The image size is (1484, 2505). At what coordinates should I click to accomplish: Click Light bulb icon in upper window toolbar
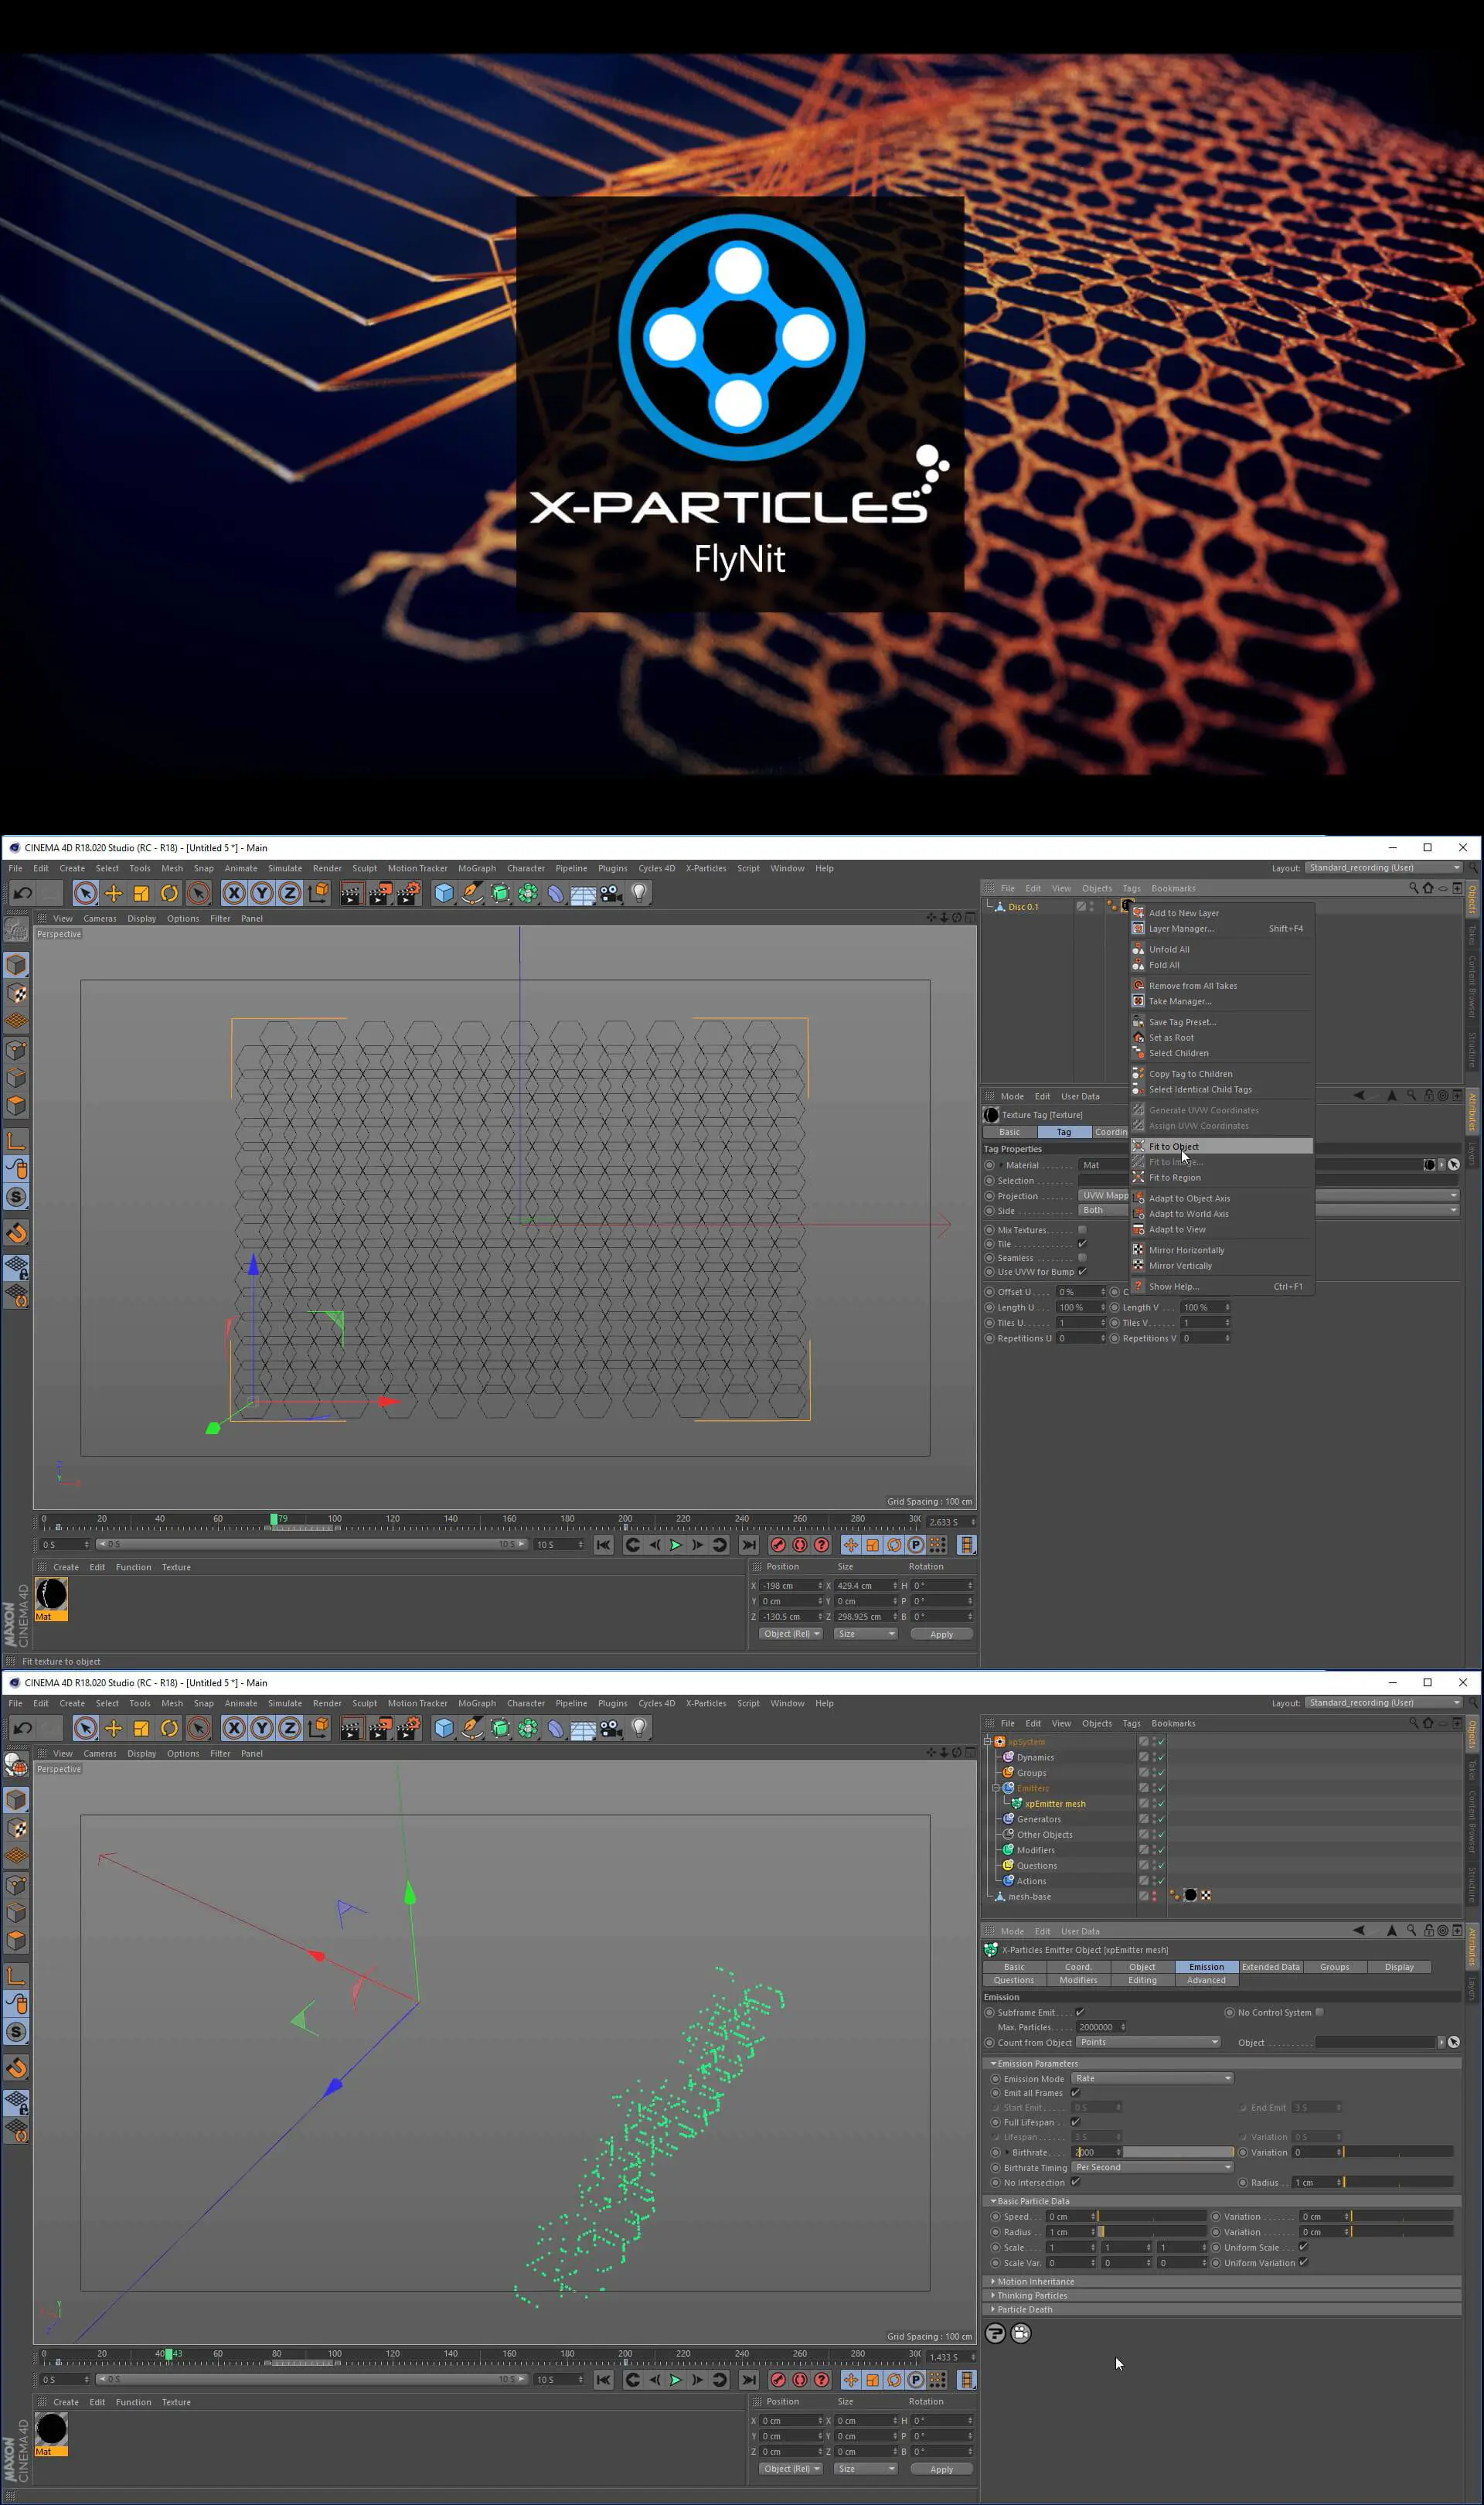tap(639, 893)
